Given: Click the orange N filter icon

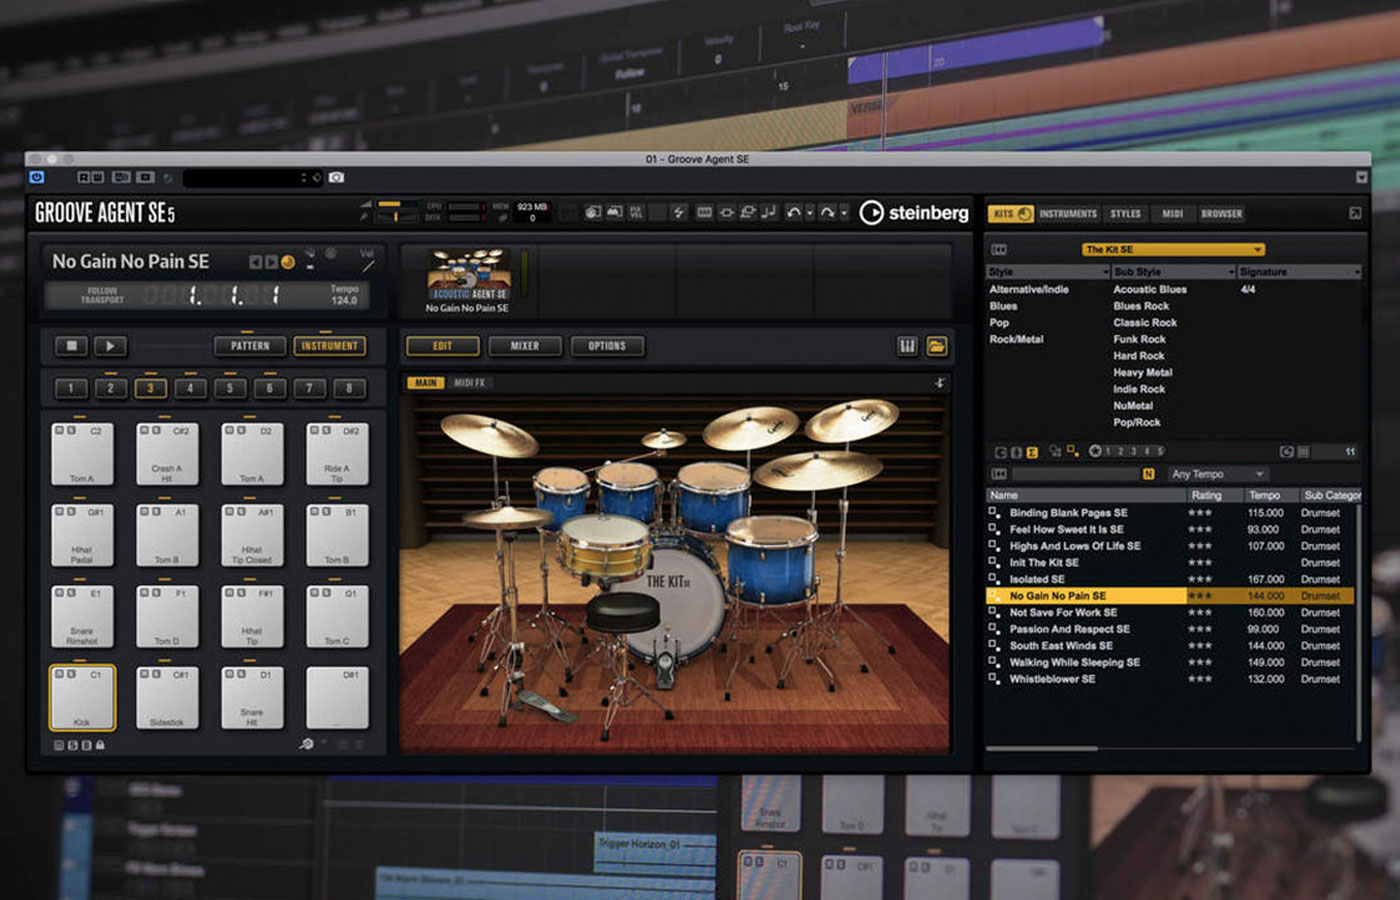Looking at the screenshot, I should coord(1148,474).
